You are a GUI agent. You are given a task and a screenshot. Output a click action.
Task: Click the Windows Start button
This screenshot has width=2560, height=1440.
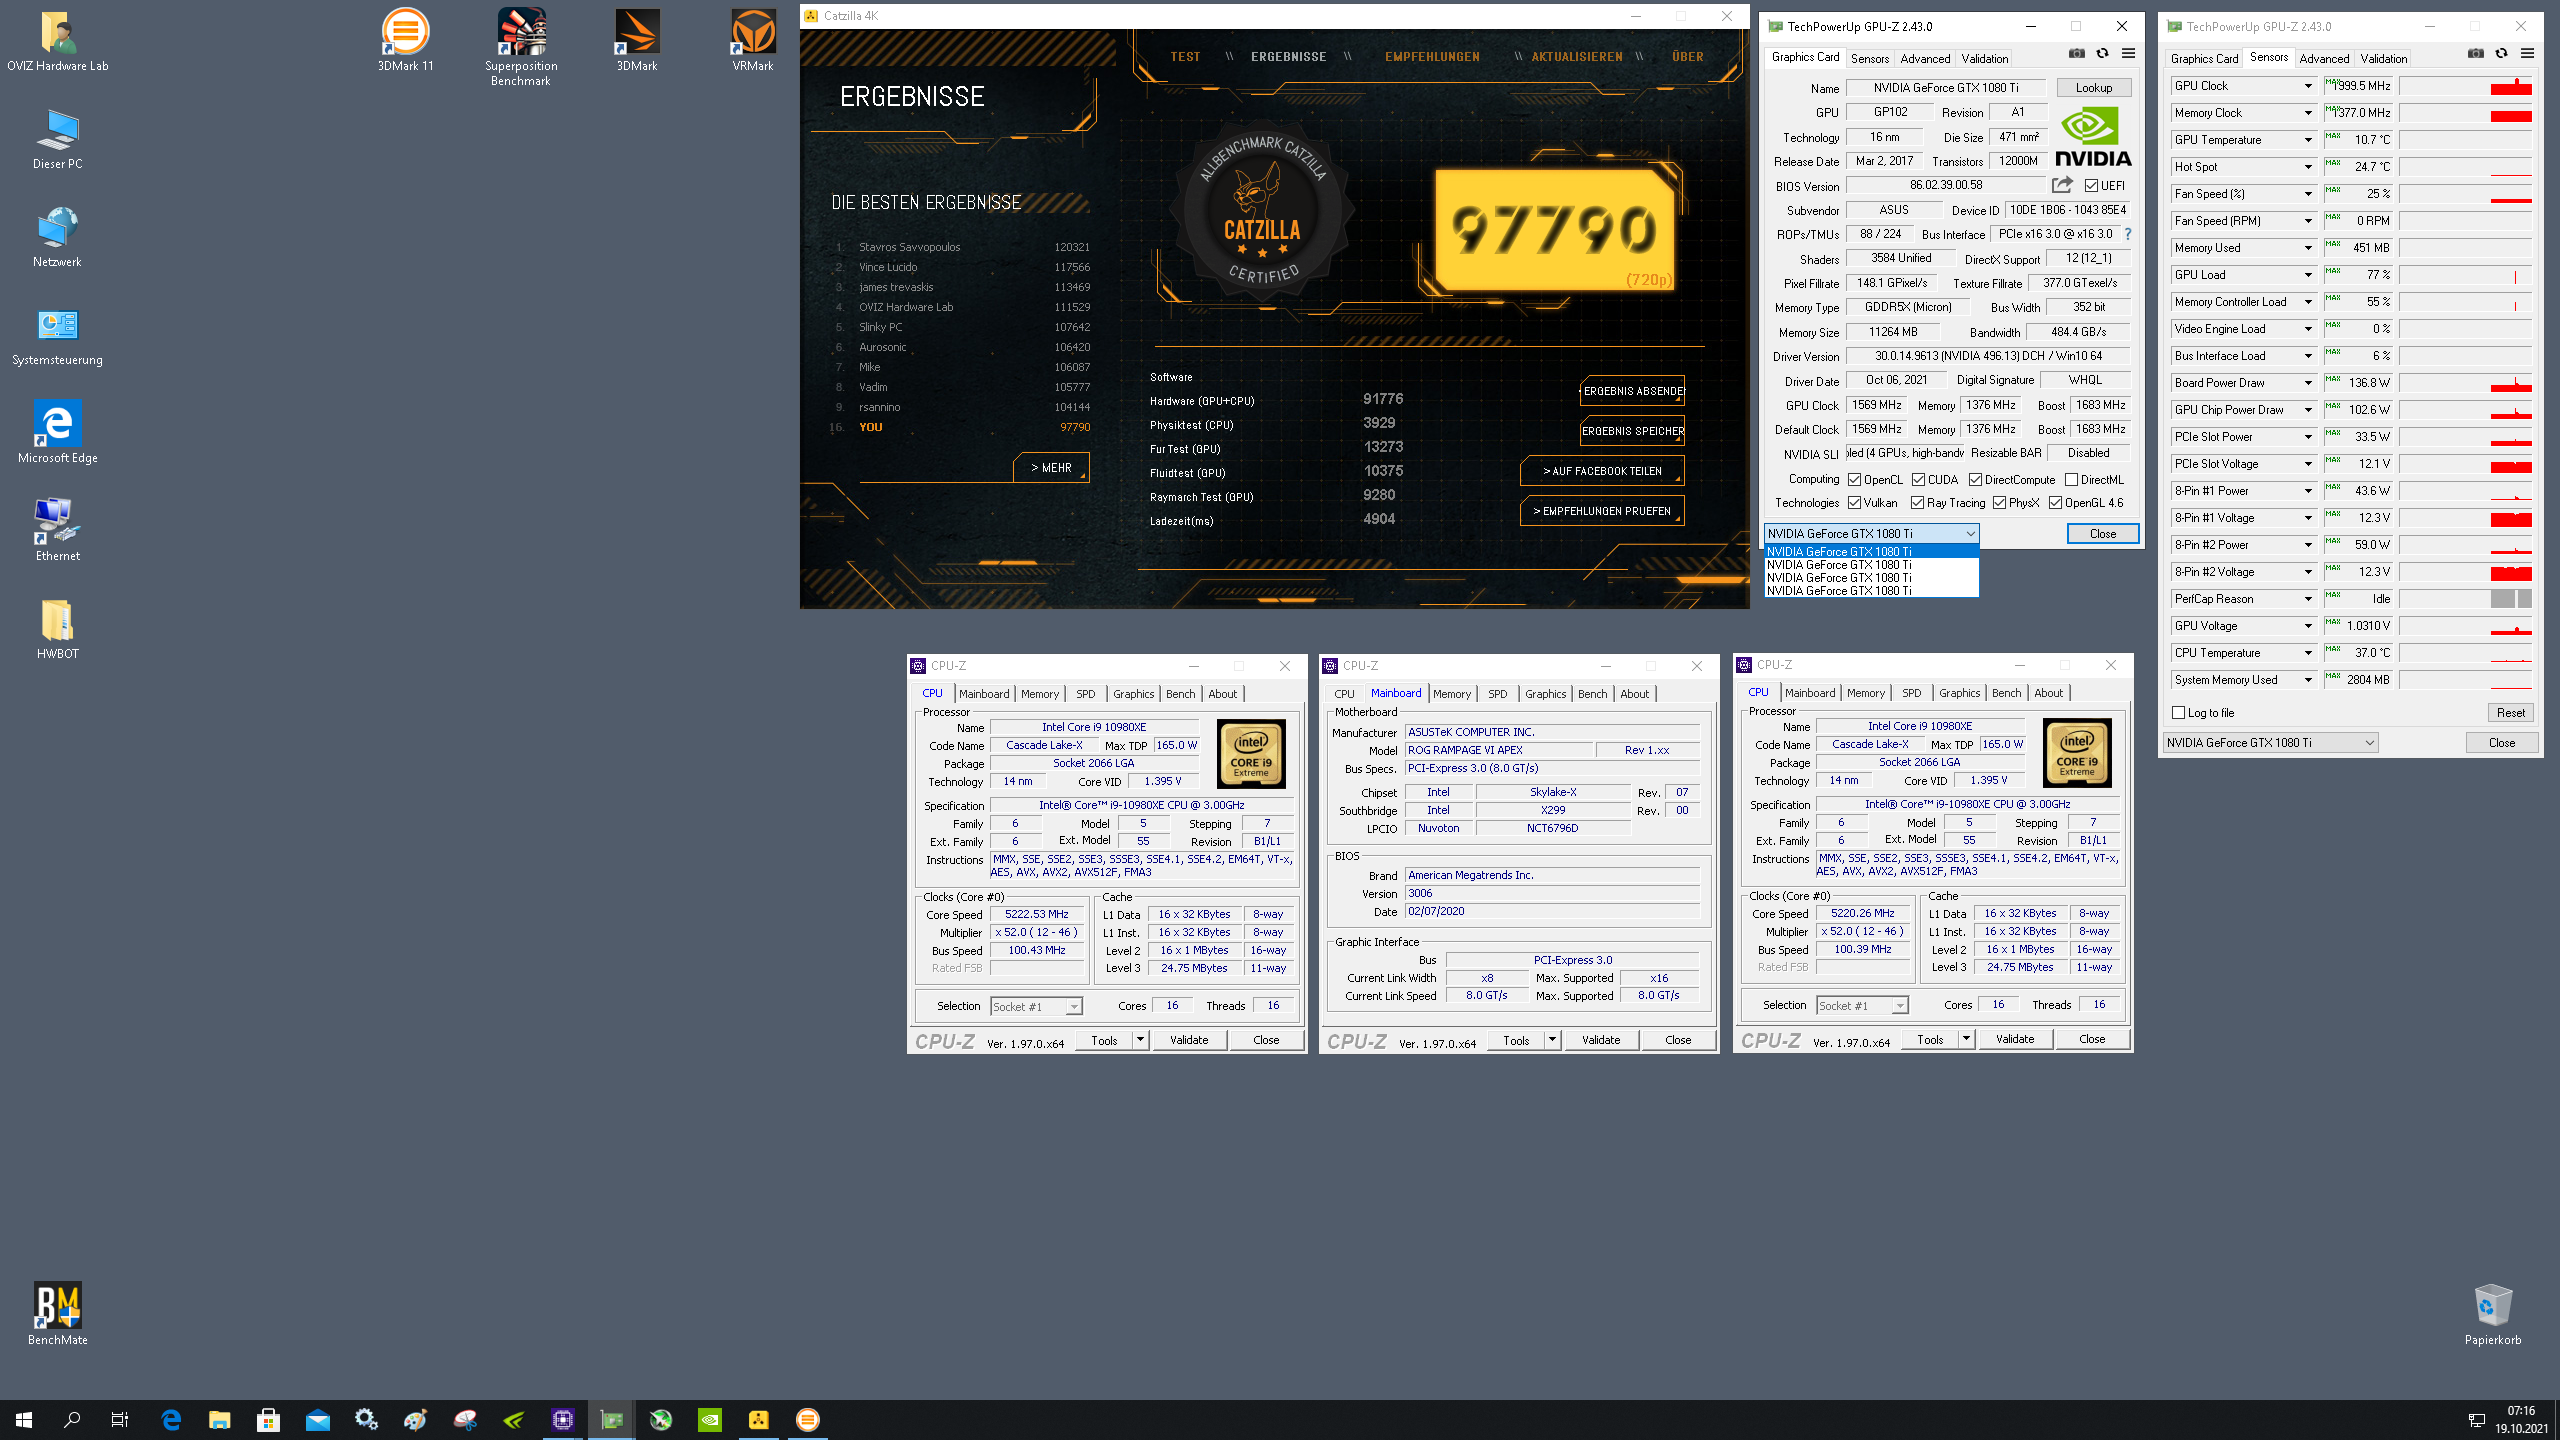[x=24, y=1419]
